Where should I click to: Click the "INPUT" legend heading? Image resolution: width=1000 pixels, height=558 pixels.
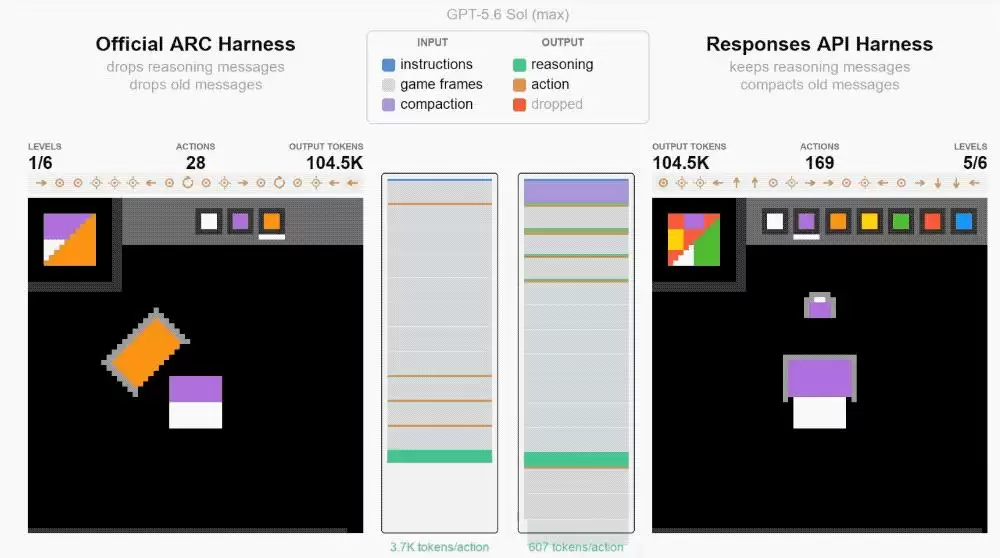click(432, 42)
